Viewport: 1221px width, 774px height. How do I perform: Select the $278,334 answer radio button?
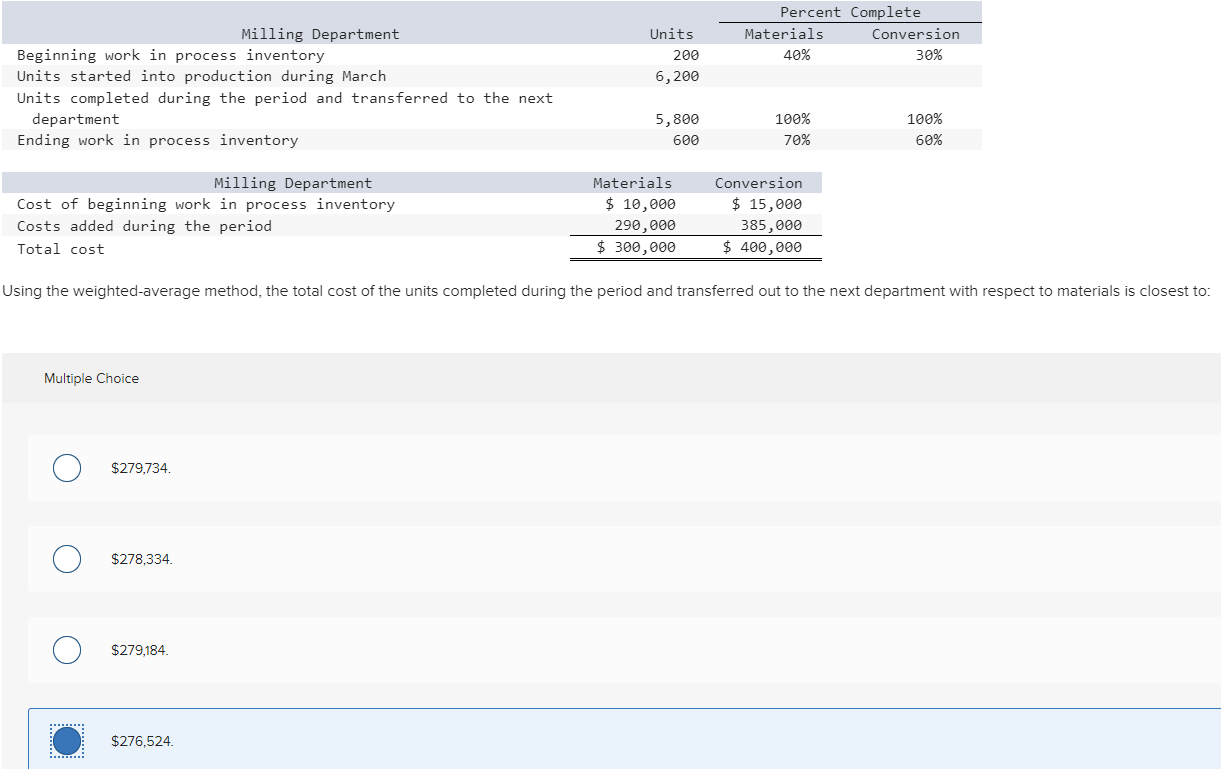[66, 558]
